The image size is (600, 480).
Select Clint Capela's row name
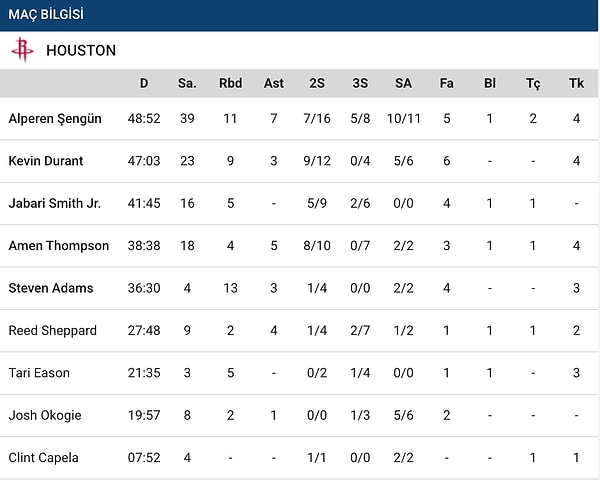[43, 458]
